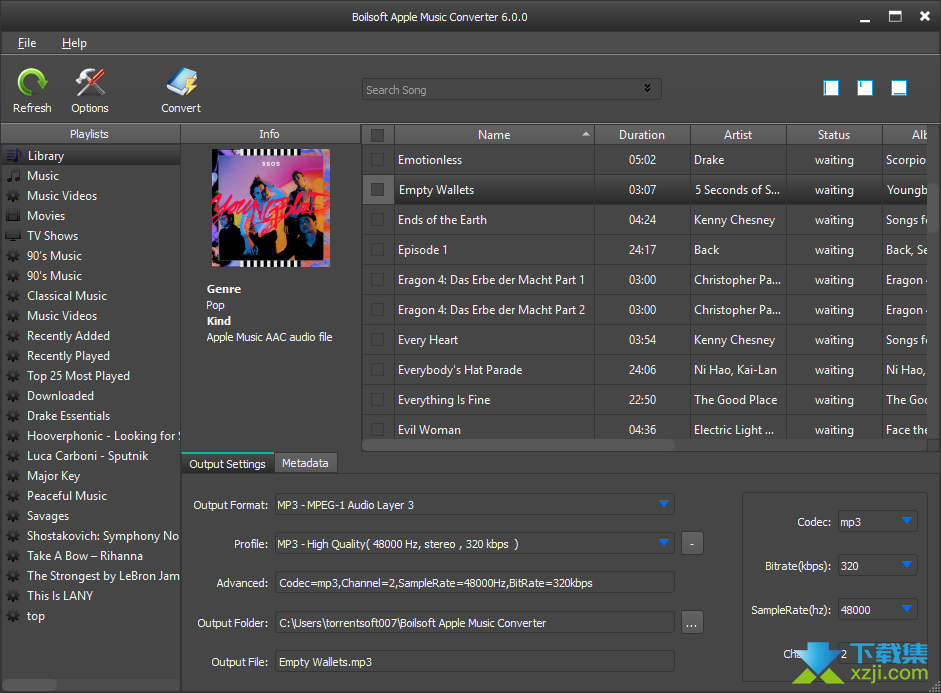Click the TV Shows monitor icon
The height and width of the screenshot is (693, 941).
13,236
